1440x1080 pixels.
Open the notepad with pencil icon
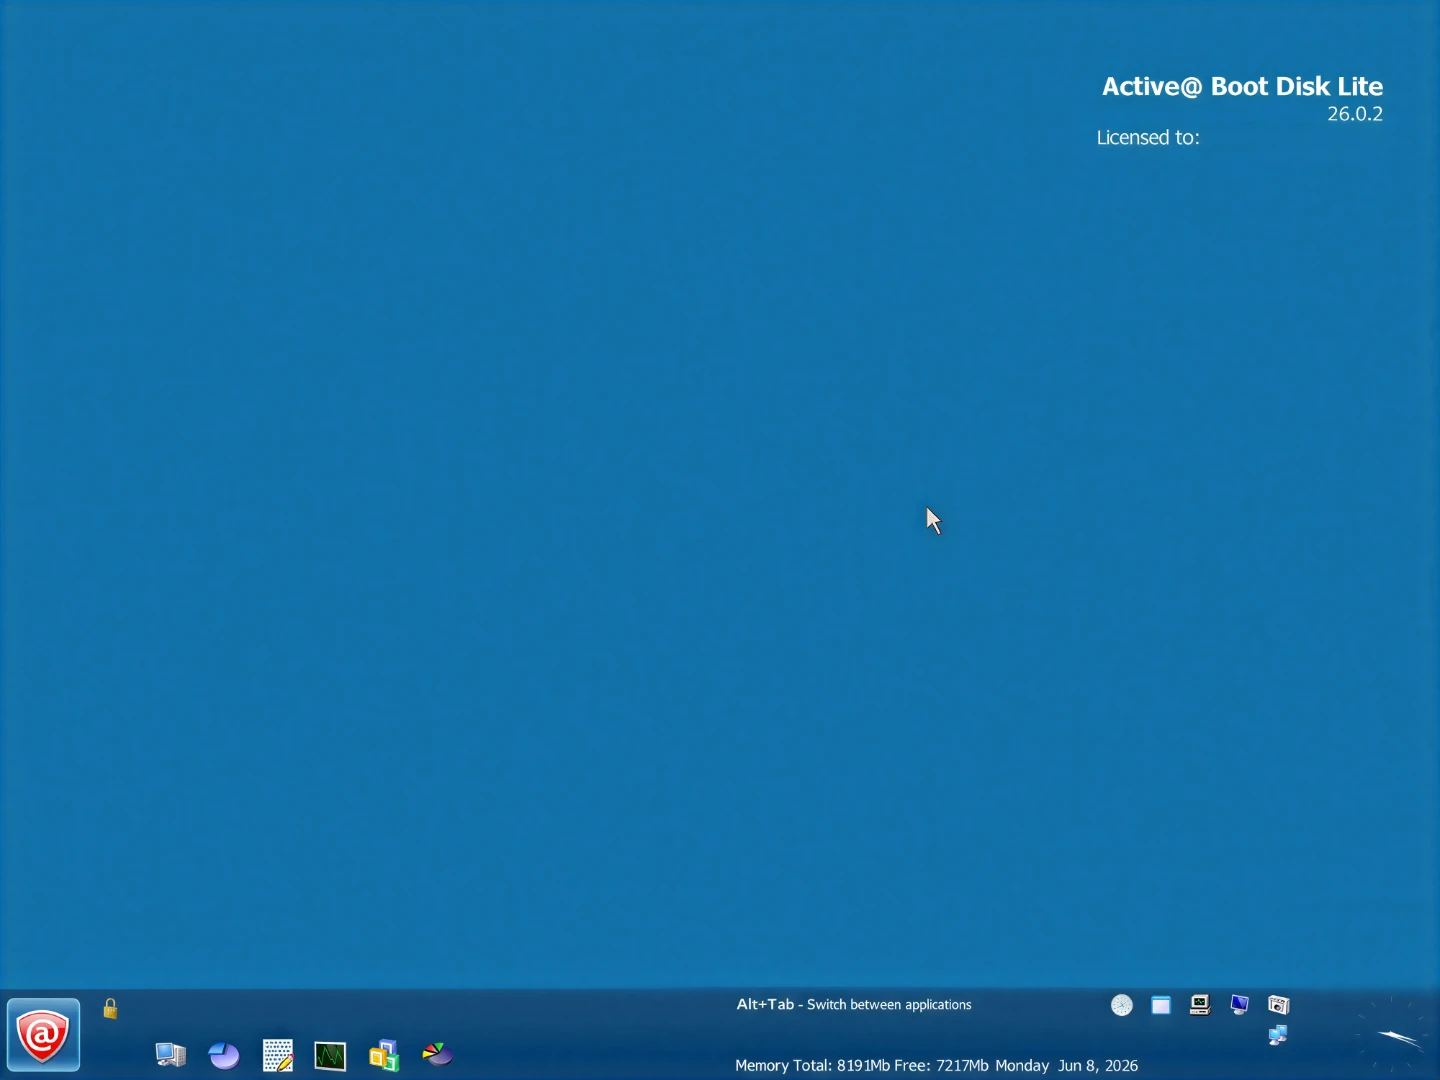pyautogui.click(x=277, y=1055)
